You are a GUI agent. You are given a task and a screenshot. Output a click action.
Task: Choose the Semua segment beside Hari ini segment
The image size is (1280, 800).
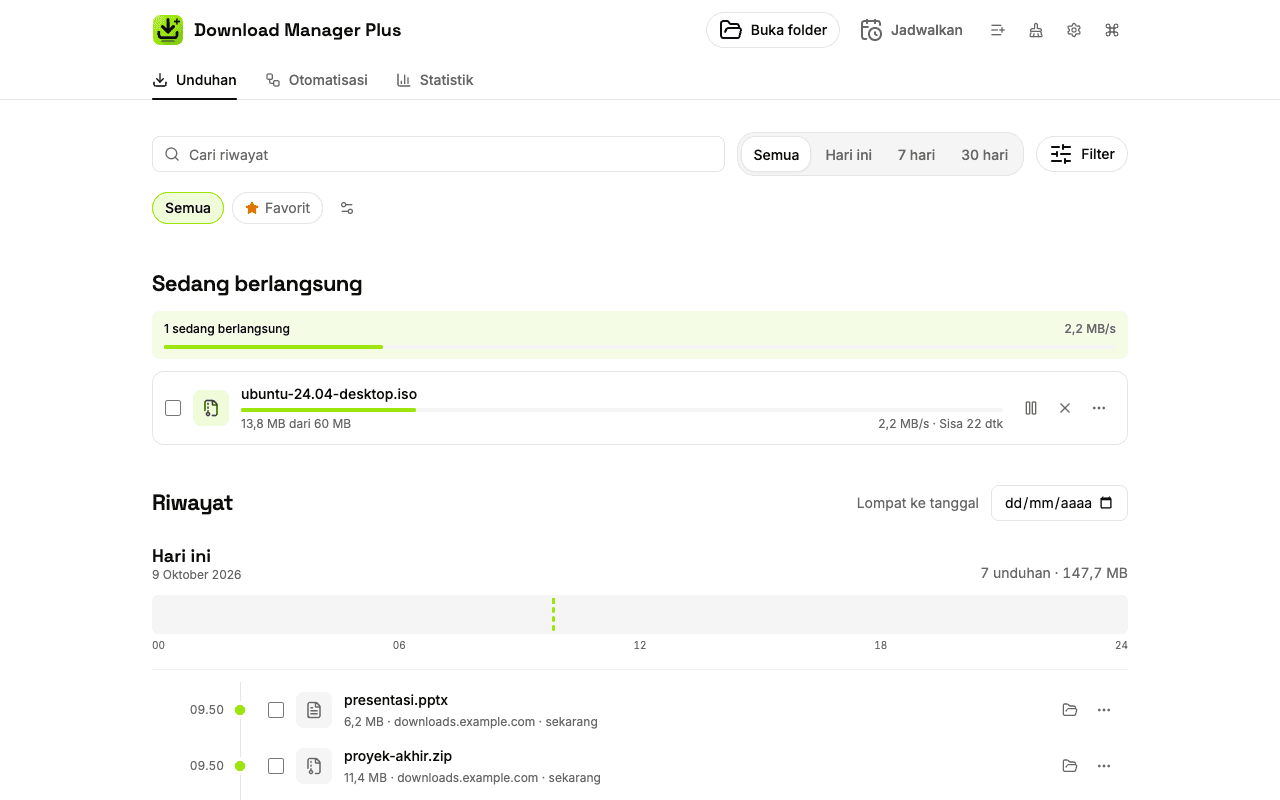(x=776, y=155)
